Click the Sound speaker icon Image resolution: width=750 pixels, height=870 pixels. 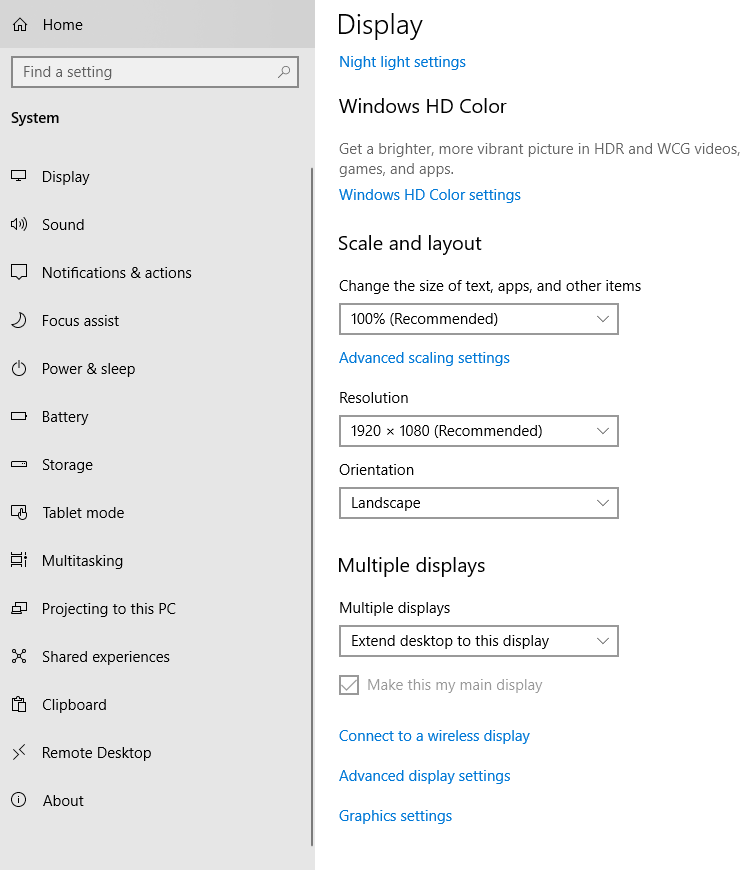[19, 224]
